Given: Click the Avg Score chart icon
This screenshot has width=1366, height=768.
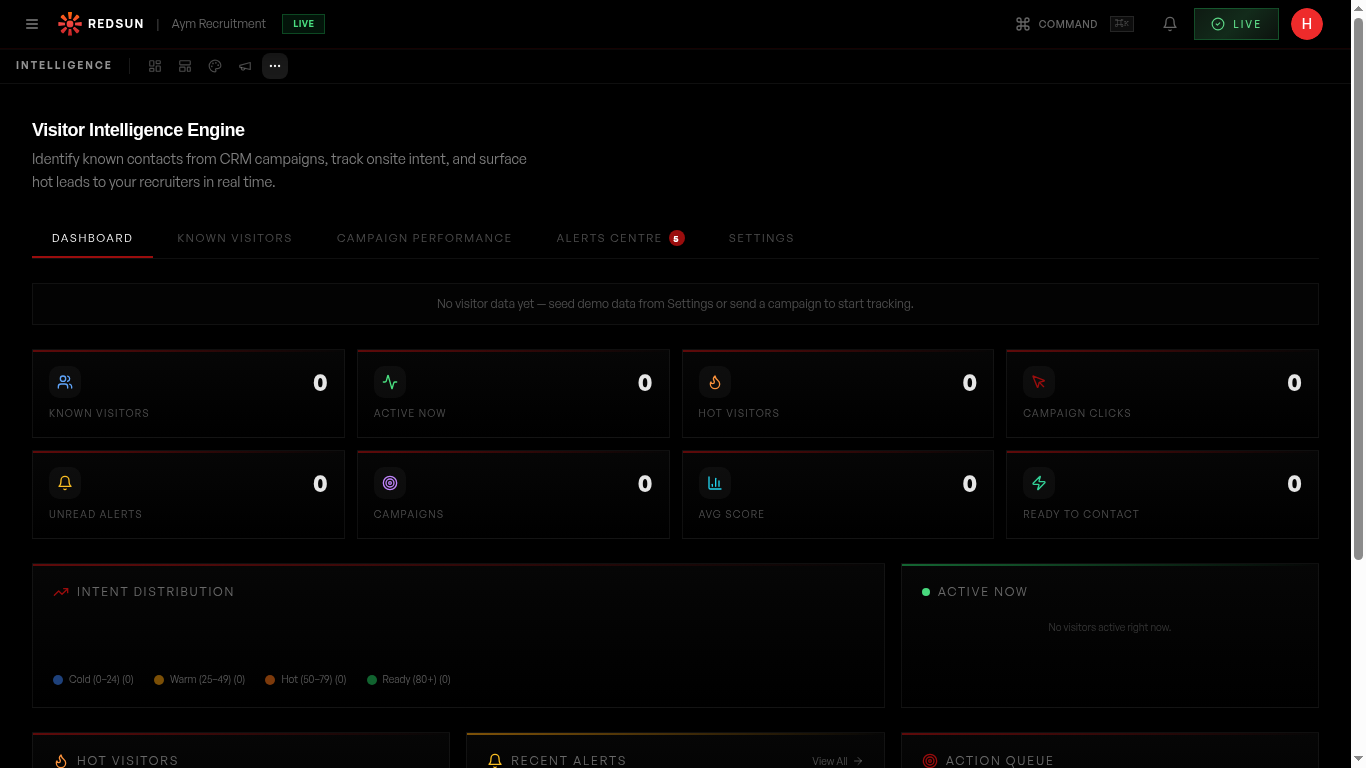Looking at the screenshot, I should (x=714, y=483).
